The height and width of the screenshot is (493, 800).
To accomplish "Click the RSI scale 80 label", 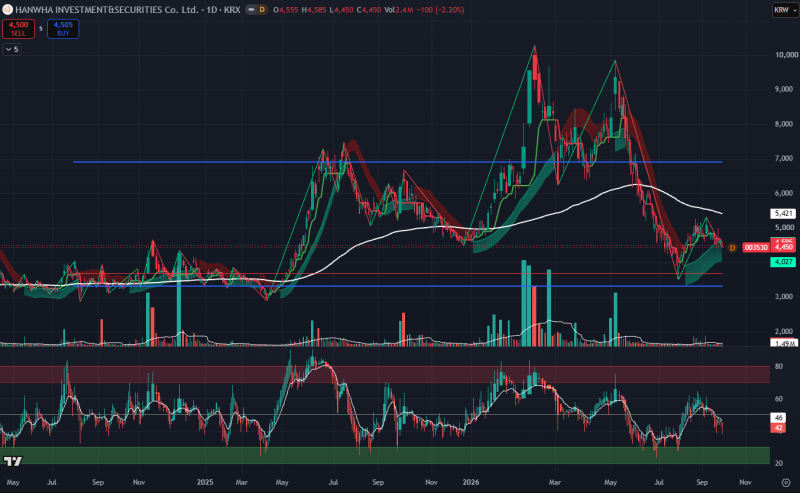I will tap(779, 366).
